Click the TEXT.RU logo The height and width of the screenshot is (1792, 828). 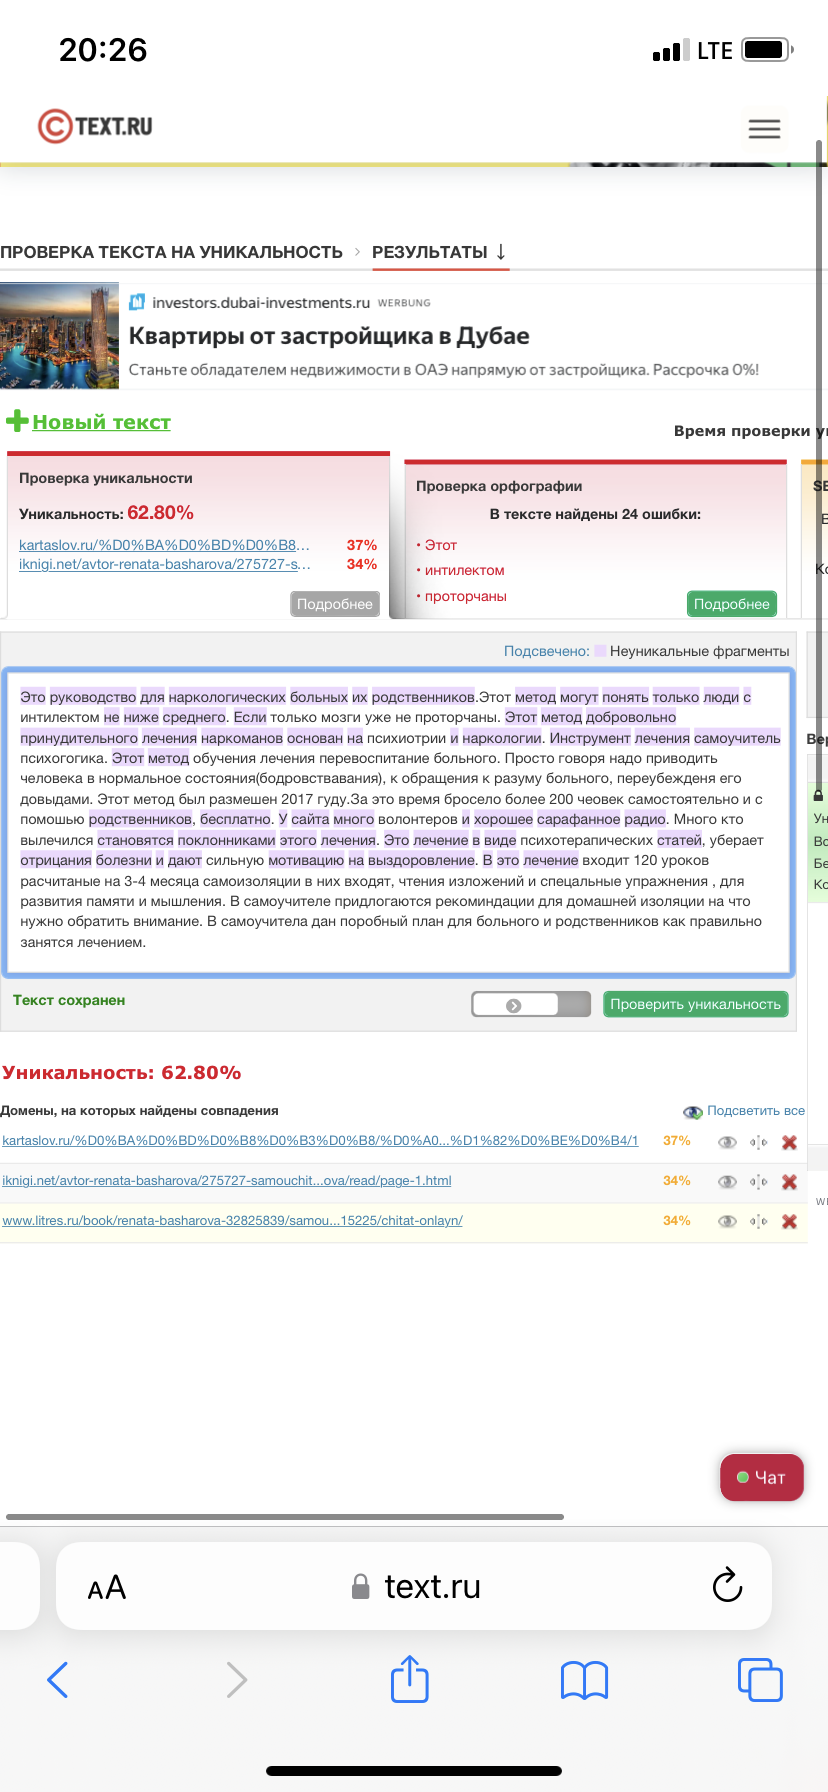point(95,126)
